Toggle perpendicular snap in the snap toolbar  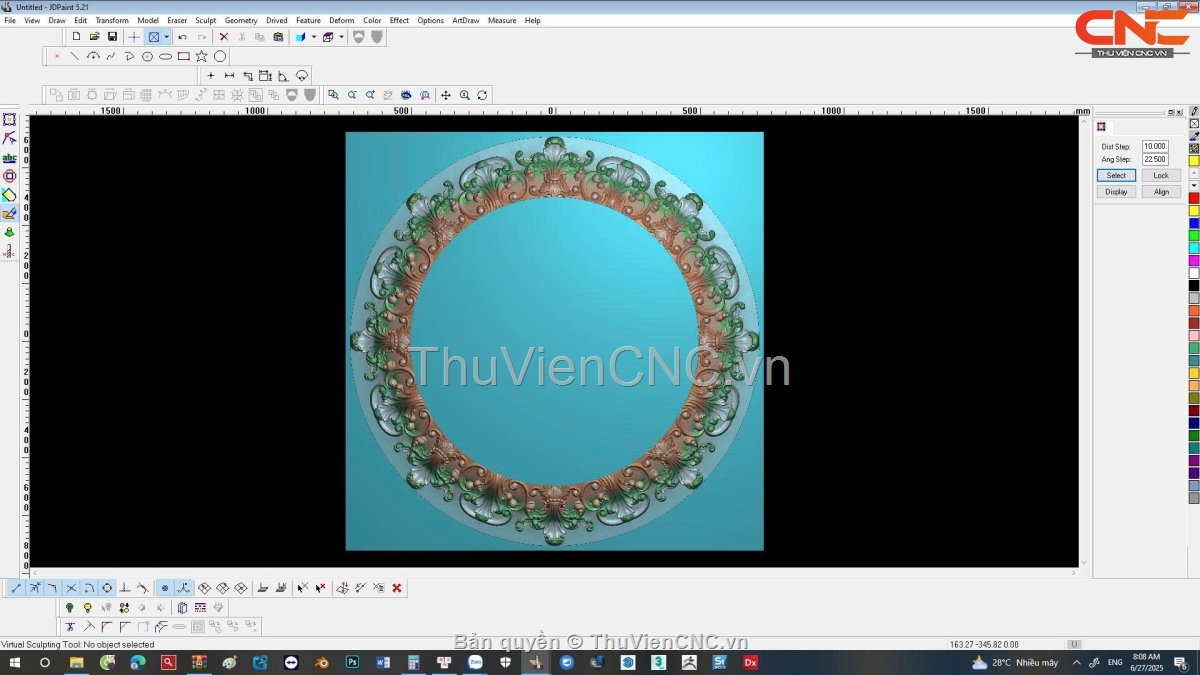pos(125,588)
